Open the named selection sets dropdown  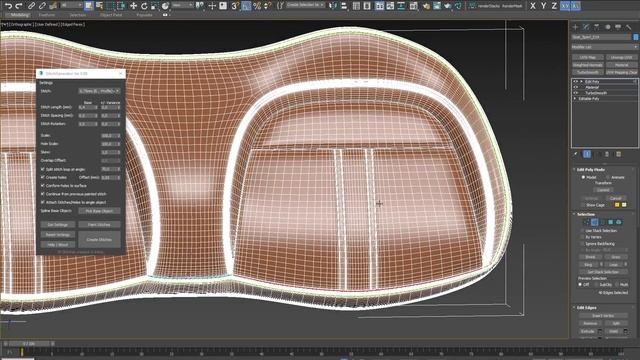click(305, 5)
